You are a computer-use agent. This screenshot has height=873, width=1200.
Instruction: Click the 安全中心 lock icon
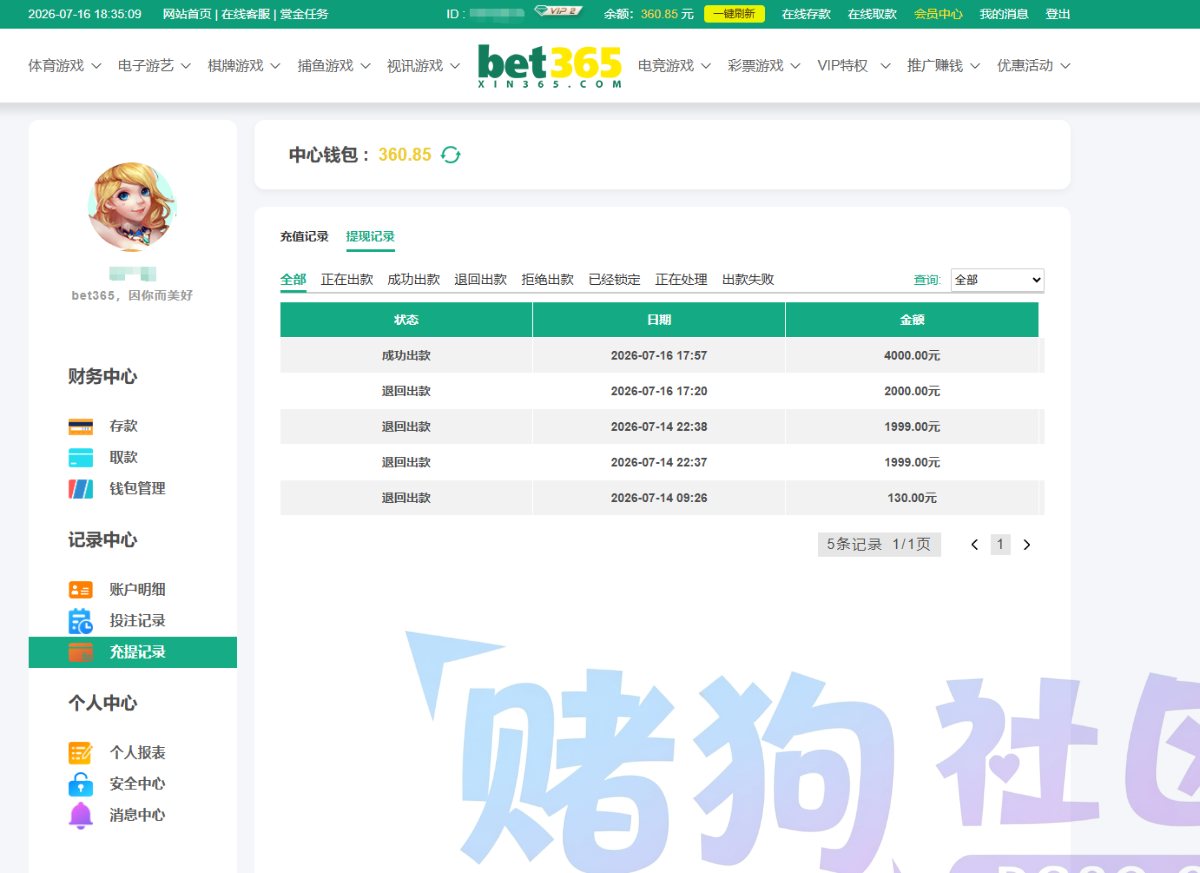click(81, 784)
